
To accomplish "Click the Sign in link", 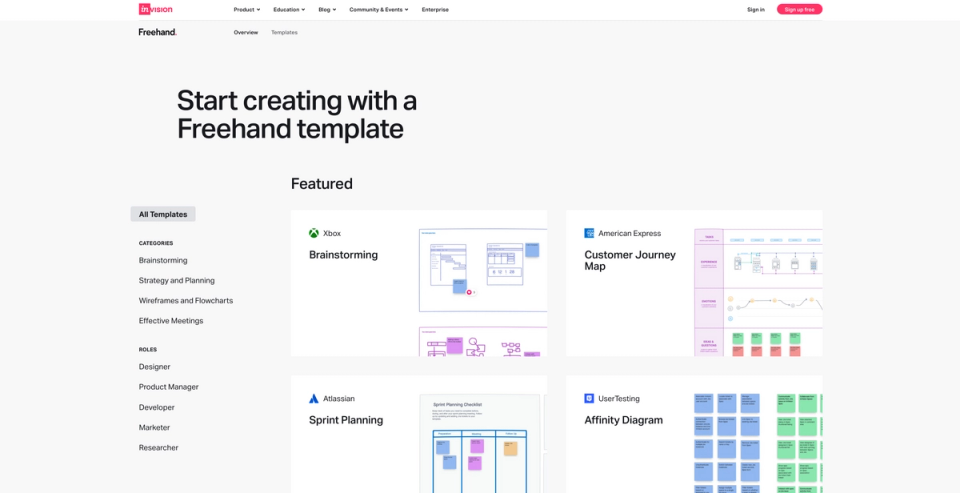I will pos(756,10).
